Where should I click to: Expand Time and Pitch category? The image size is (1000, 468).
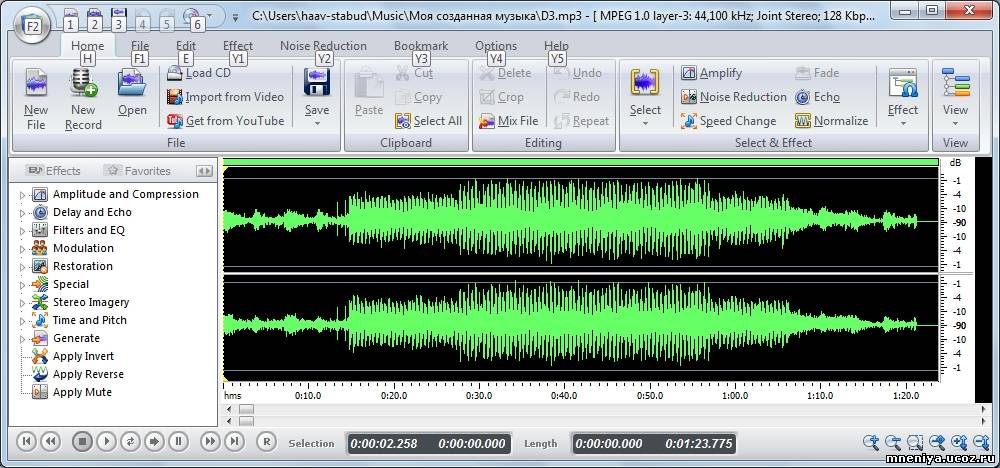tap(22, 320)
